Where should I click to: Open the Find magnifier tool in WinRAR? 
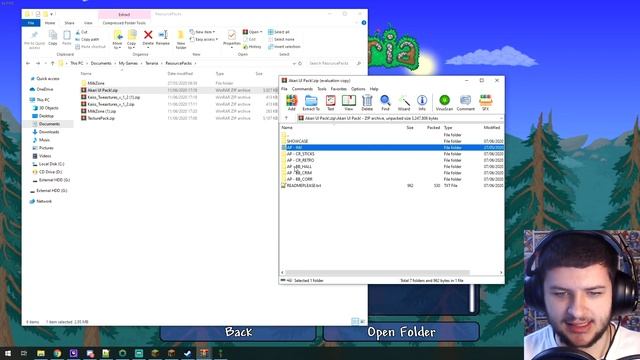(385, 102)
